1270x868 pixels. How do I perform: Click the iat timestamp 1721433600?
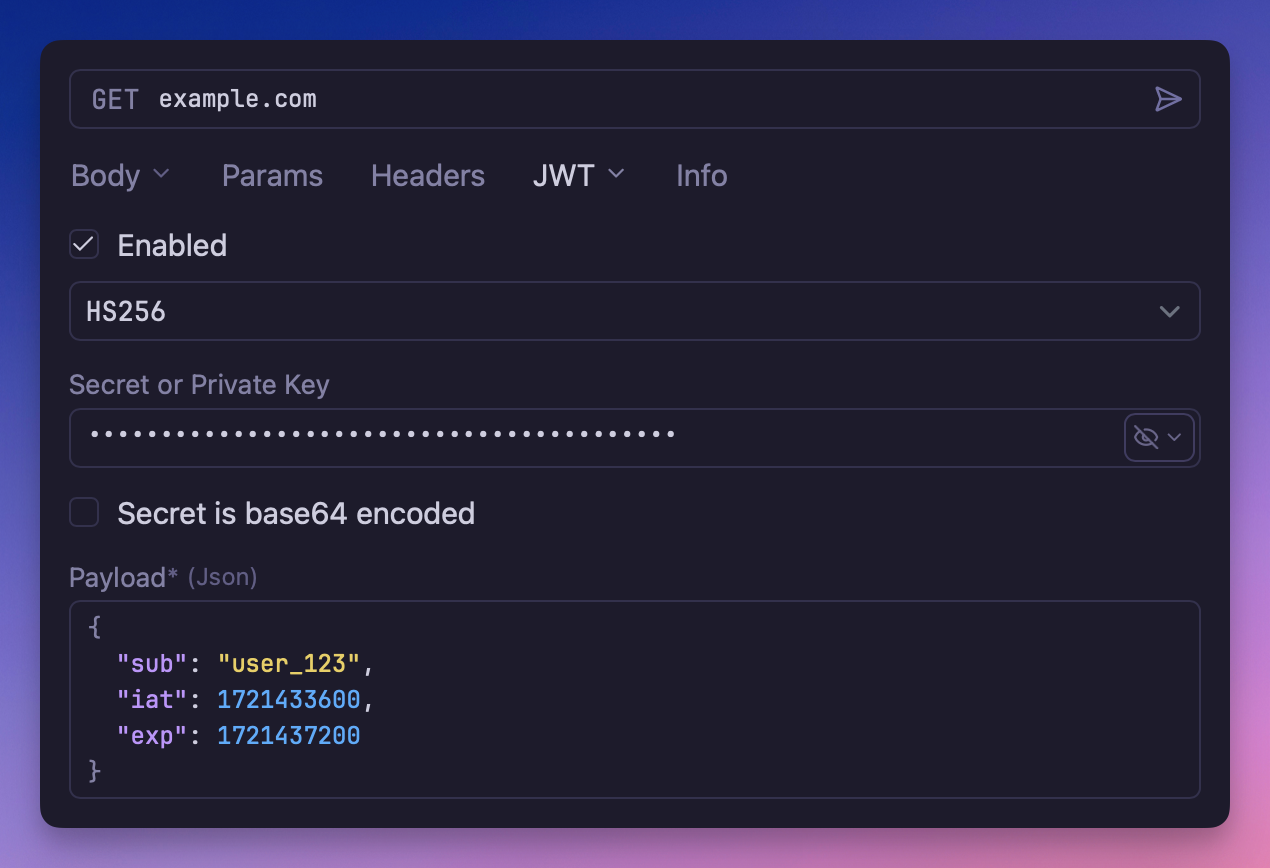click(x=289, y=699)
